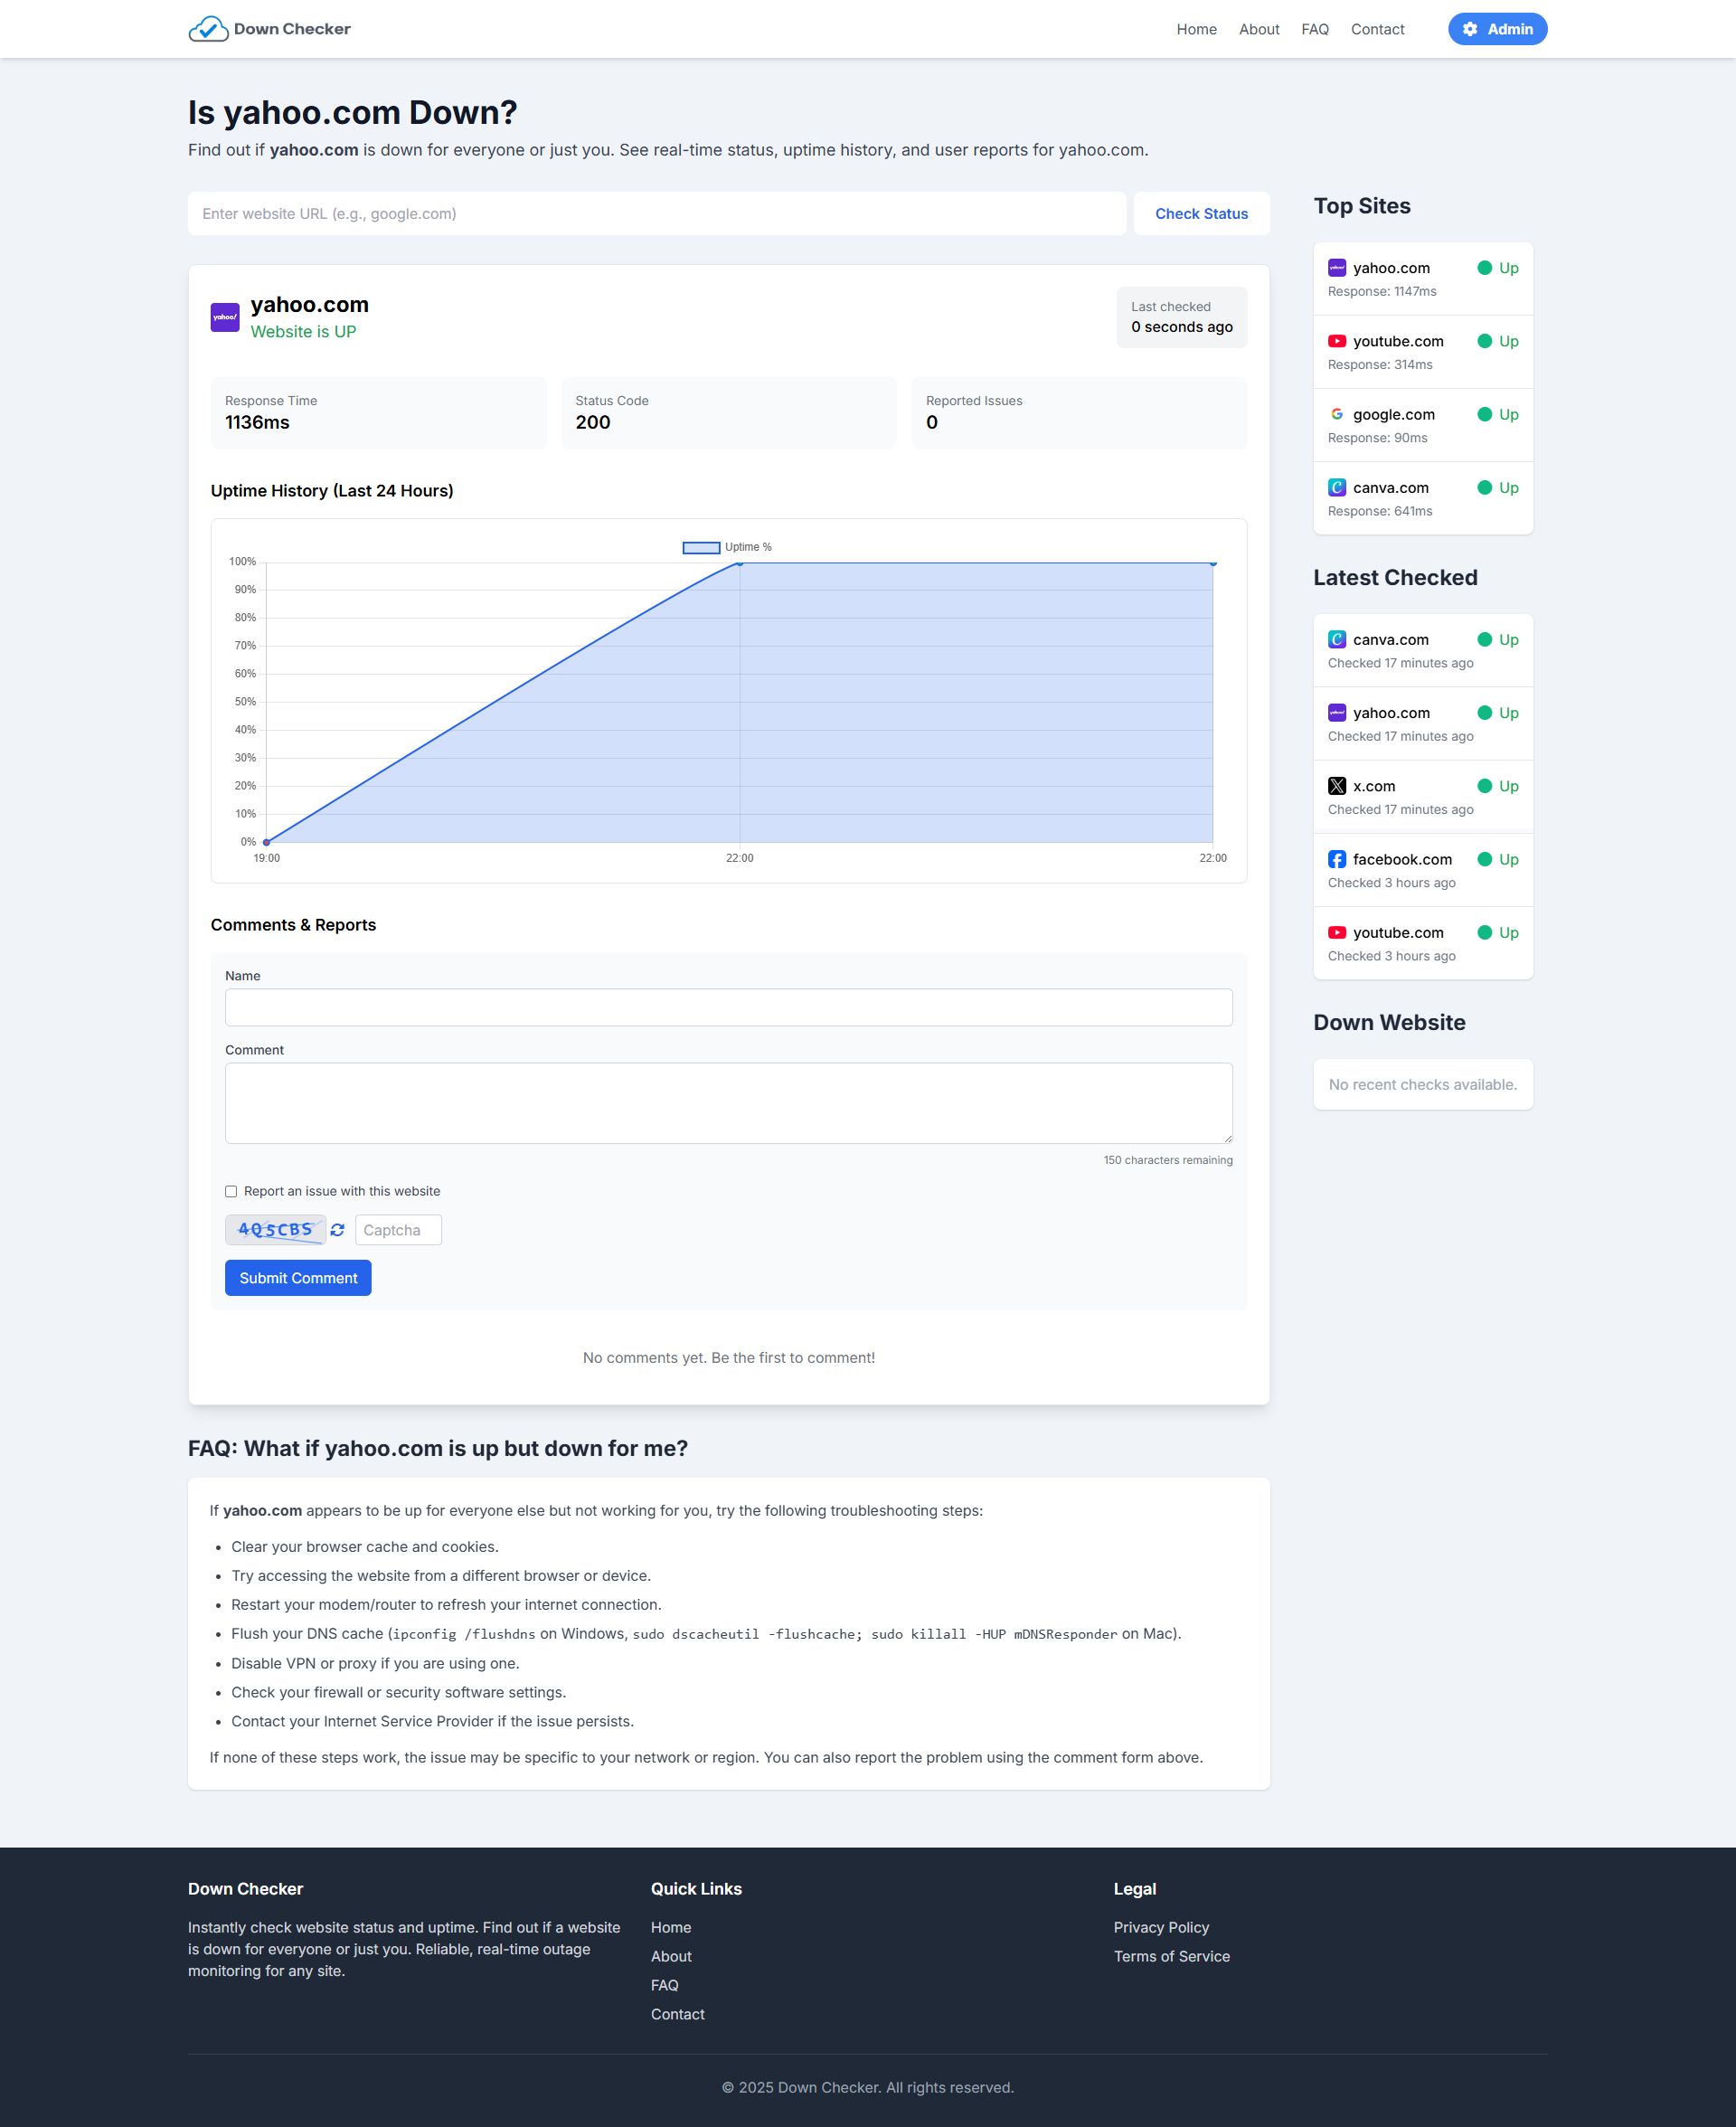Viewport: 1736px width, 2127px height.
Task: Go to FAQ in top navigation
Action: [x=1314, y=29]
